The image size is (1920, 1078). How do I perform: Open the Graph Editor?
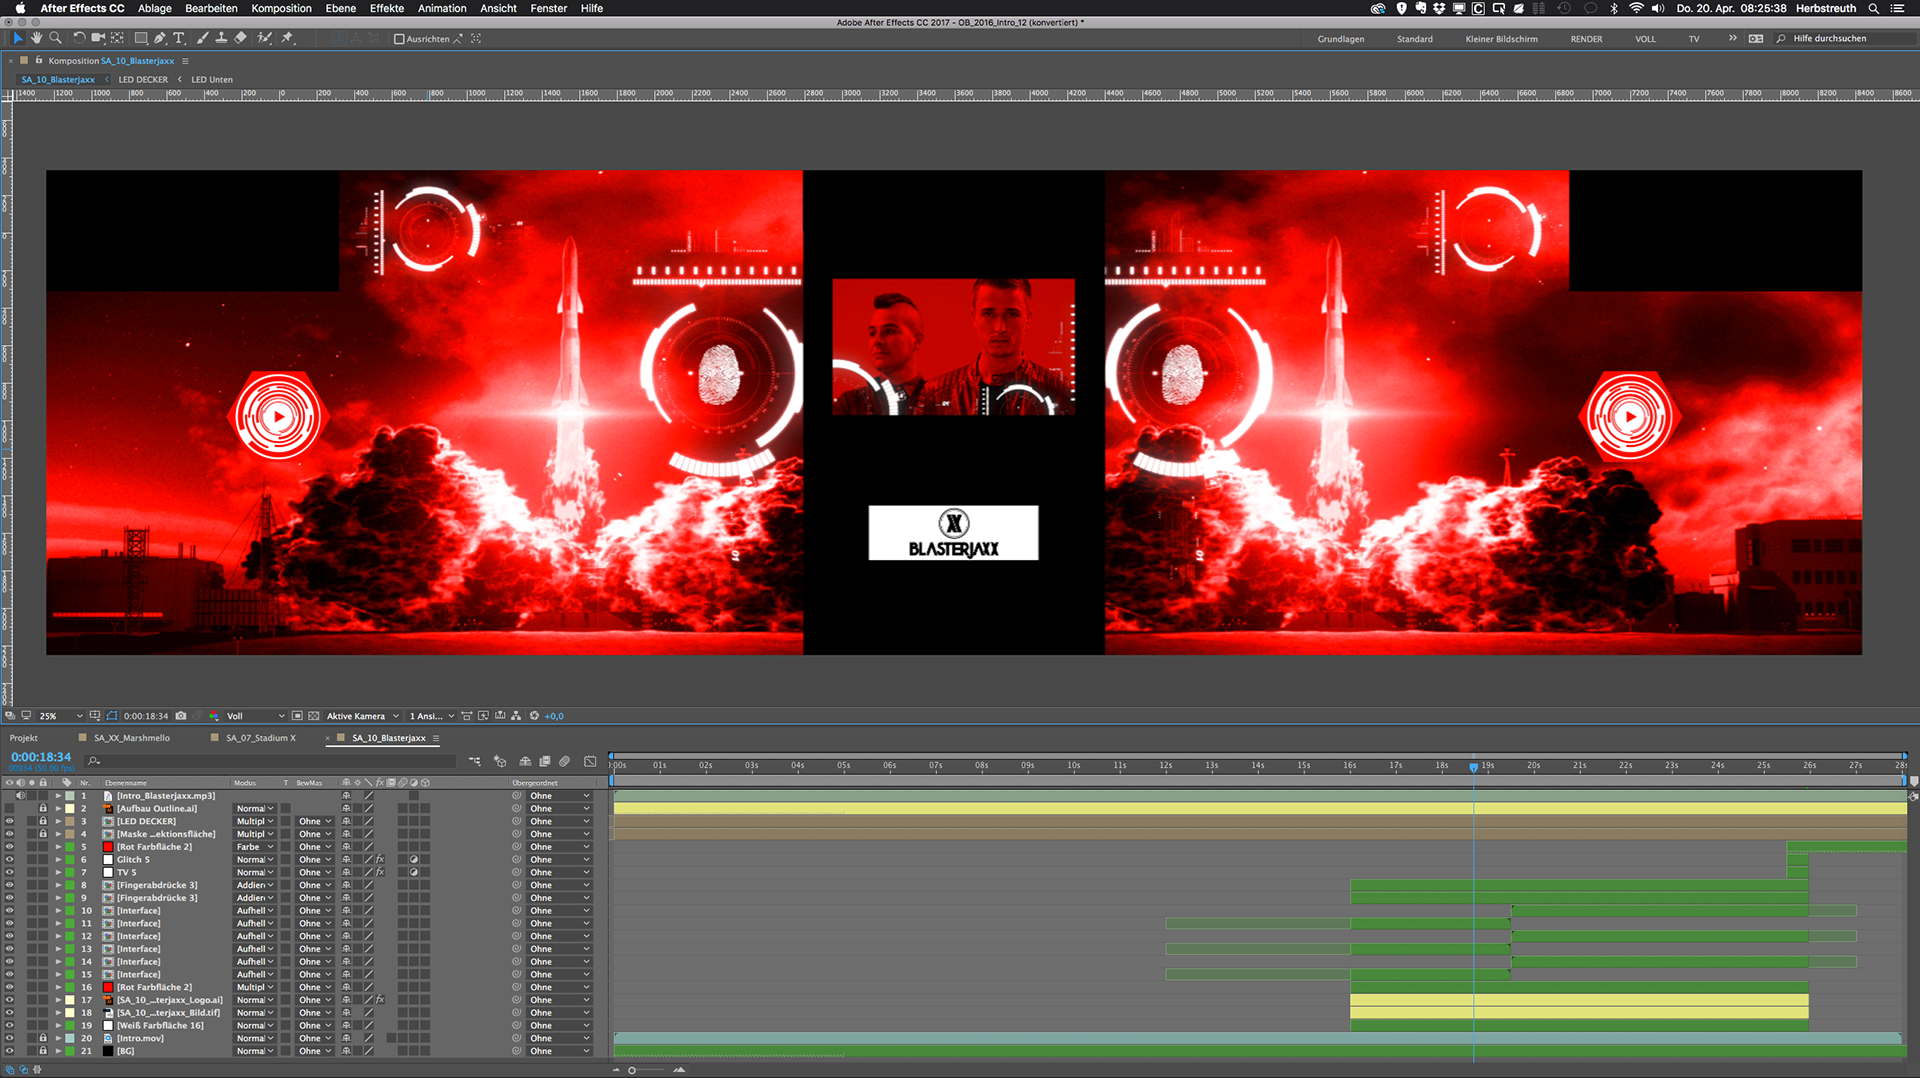(590, 762)
